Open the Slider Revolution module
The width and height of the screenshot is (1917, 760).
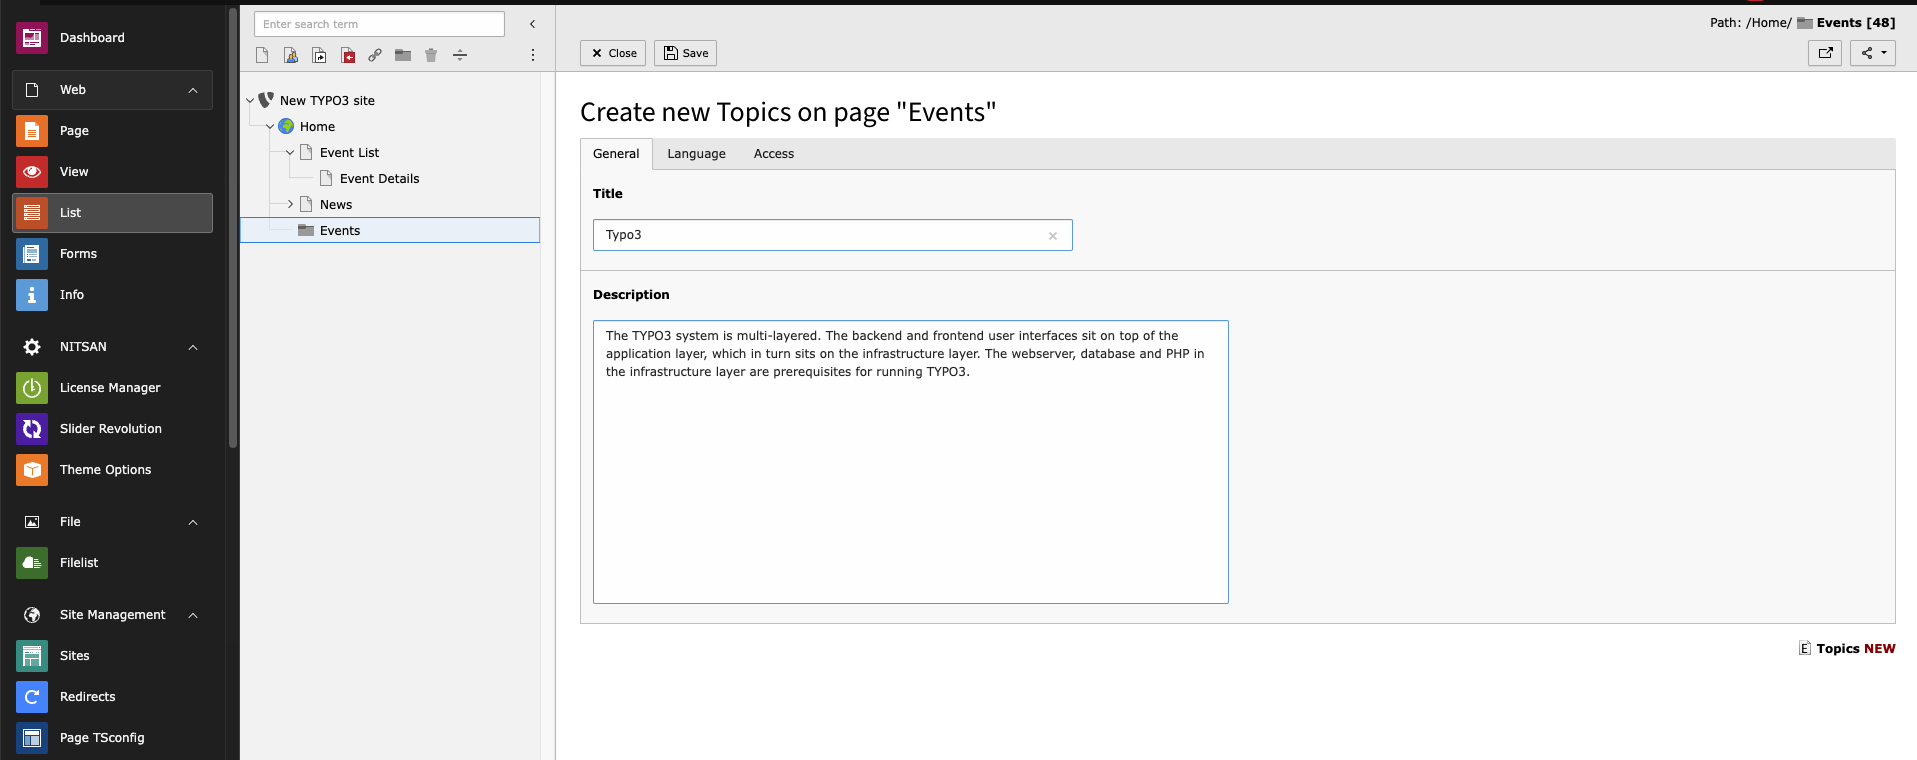tap(112, 429)
